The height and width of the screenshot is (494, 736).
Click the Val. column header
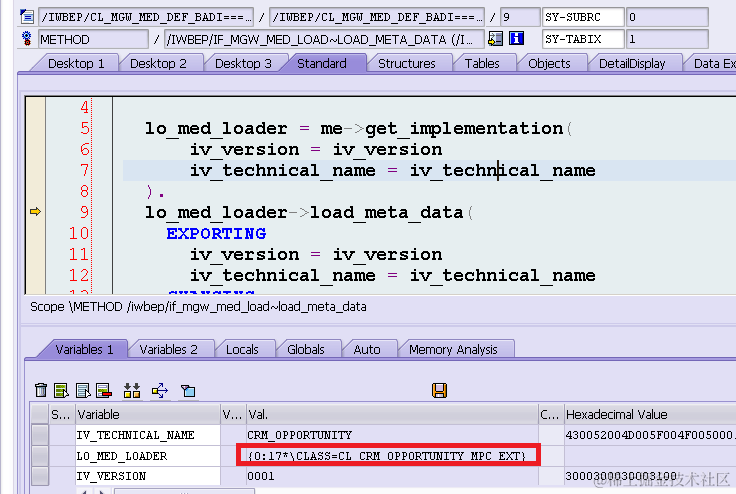pos(391,415)
